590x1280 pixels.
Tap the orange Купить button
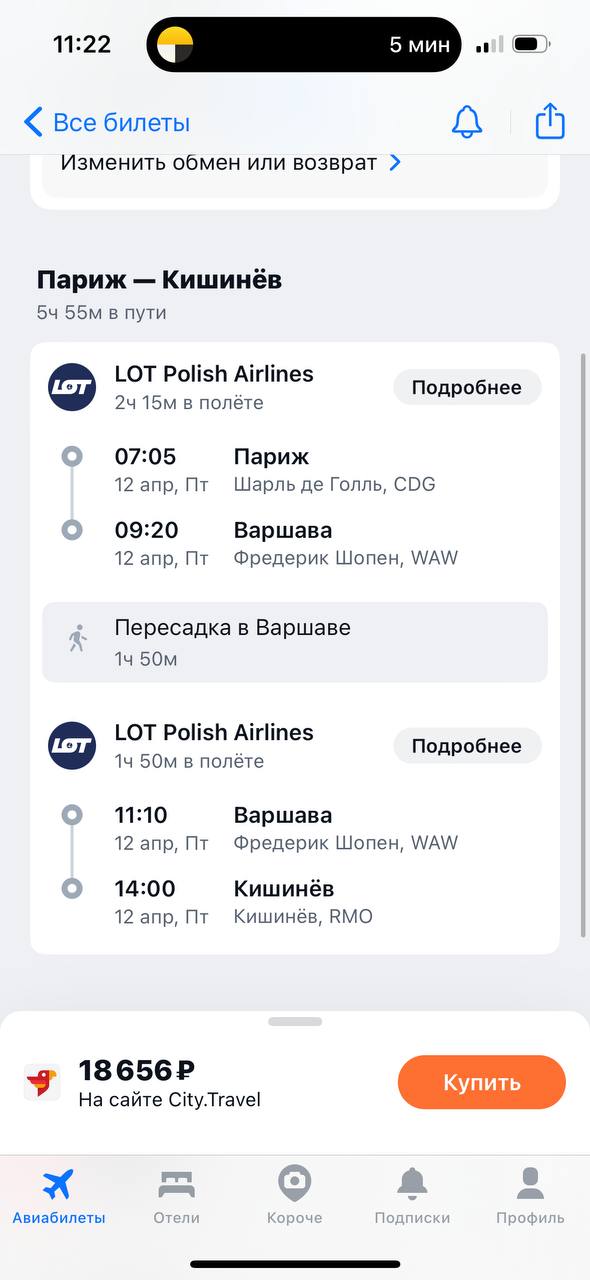point(482,1082)
